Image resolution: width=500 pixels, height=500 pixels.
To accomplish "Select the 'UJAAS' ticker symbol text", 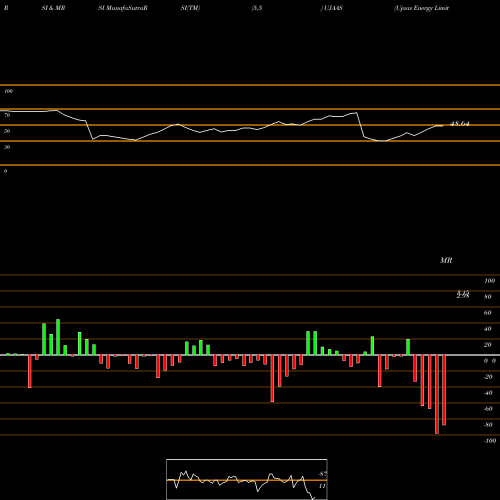I will pos(332,8).
